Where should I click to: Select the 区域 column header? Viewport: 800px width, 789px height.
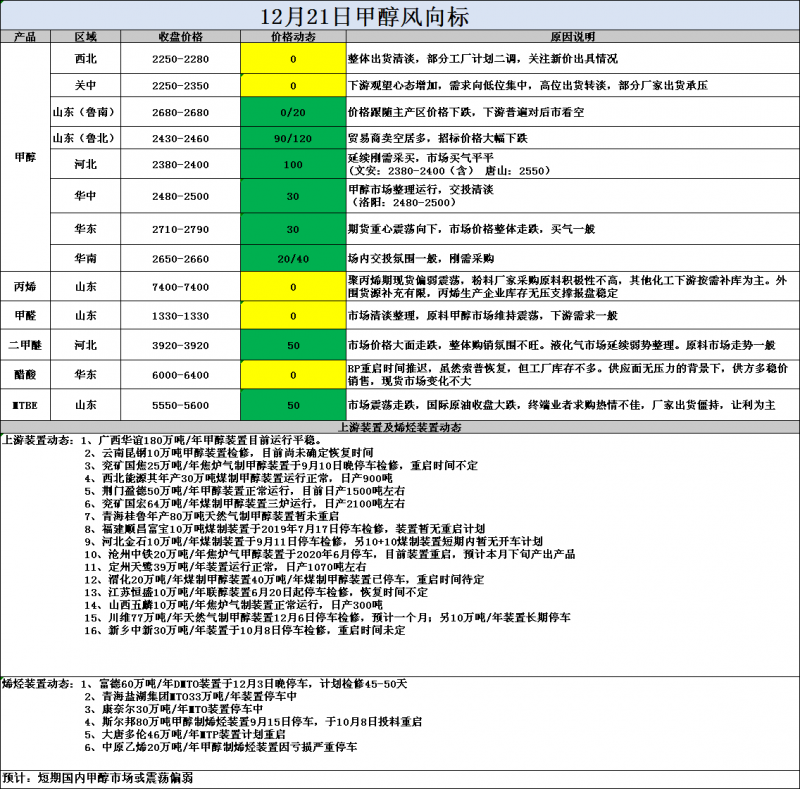(85, 37)
